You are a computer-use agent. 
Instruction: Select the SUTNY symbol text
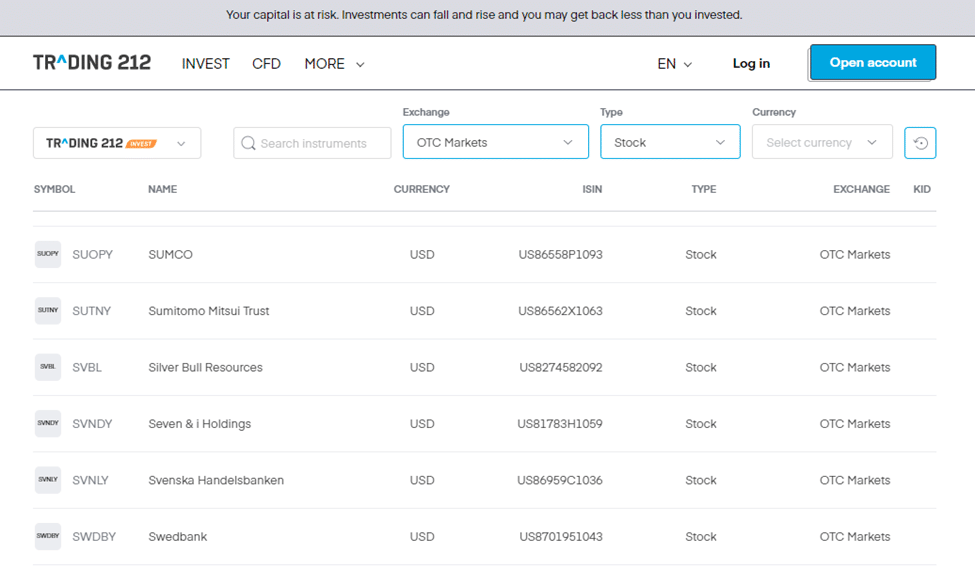91,311
